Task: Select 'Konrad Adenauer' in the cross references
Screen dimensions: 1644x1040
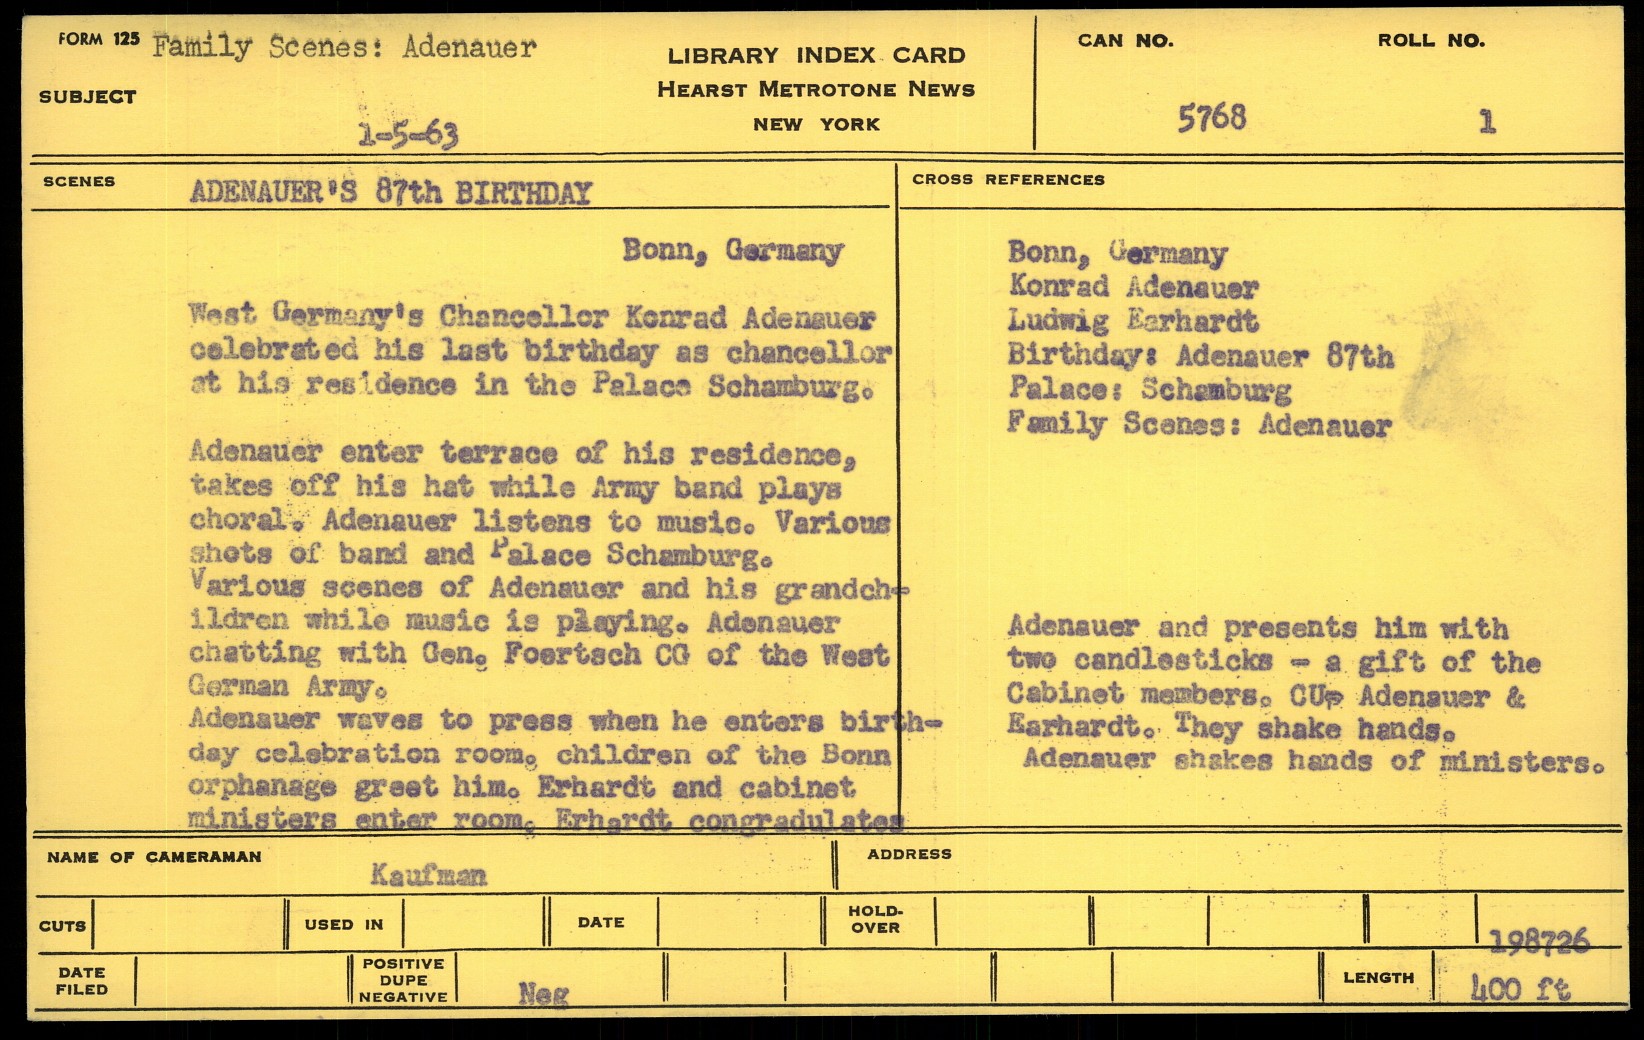Action: pos(1132,287)
